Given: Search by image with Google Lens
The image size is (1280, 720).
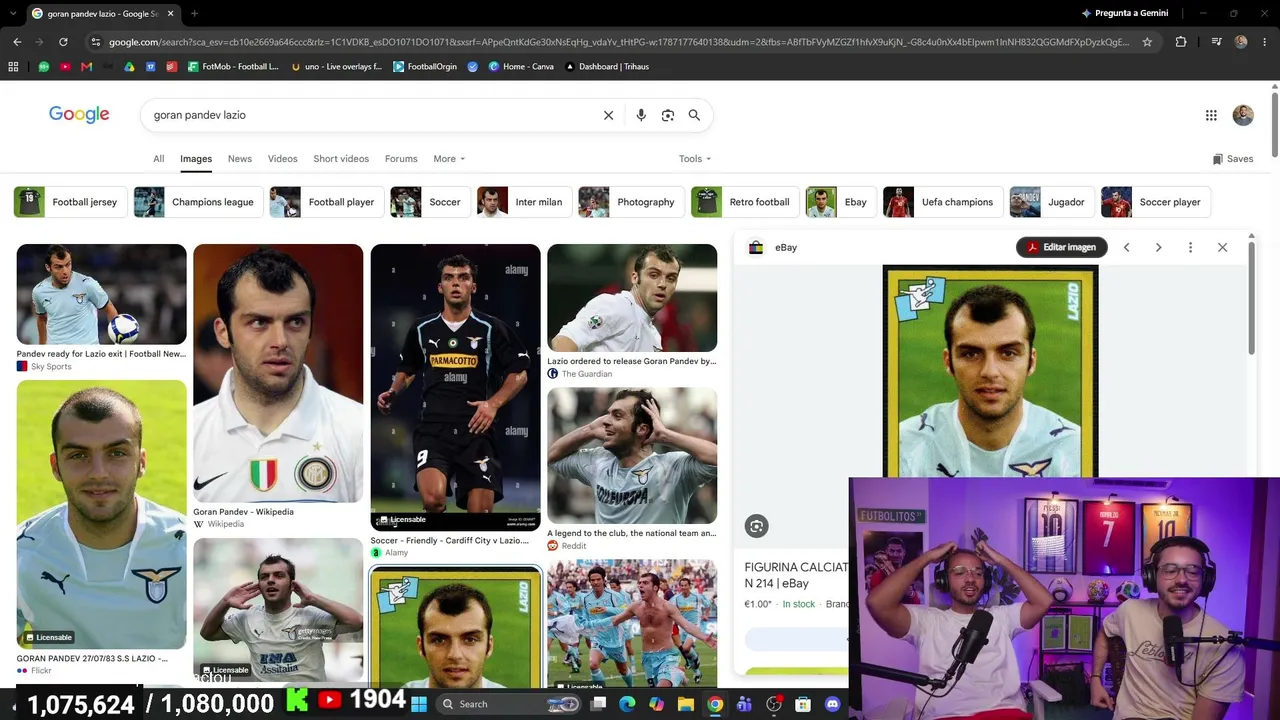Looking at the screenshot, I should 668,115.
